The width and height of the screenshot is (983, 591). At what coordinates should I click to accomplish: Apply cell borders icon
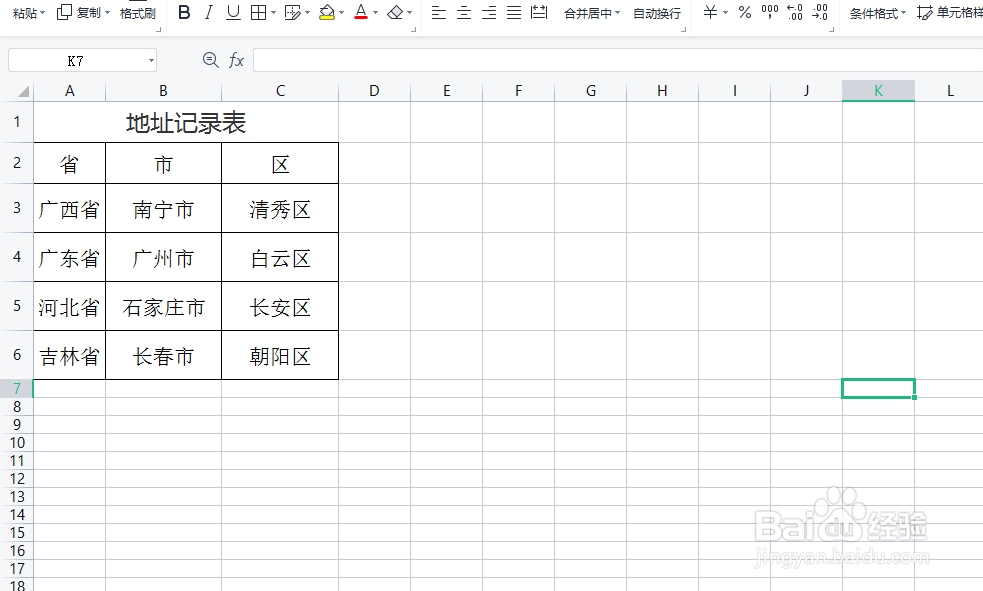(x=258, y=12)
